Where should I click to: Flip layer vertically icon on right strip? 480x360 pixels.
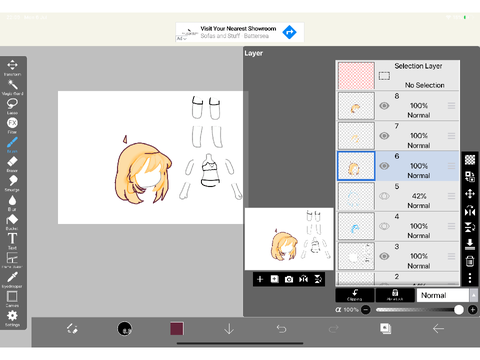pyautogui.click(x=470, y=227)
